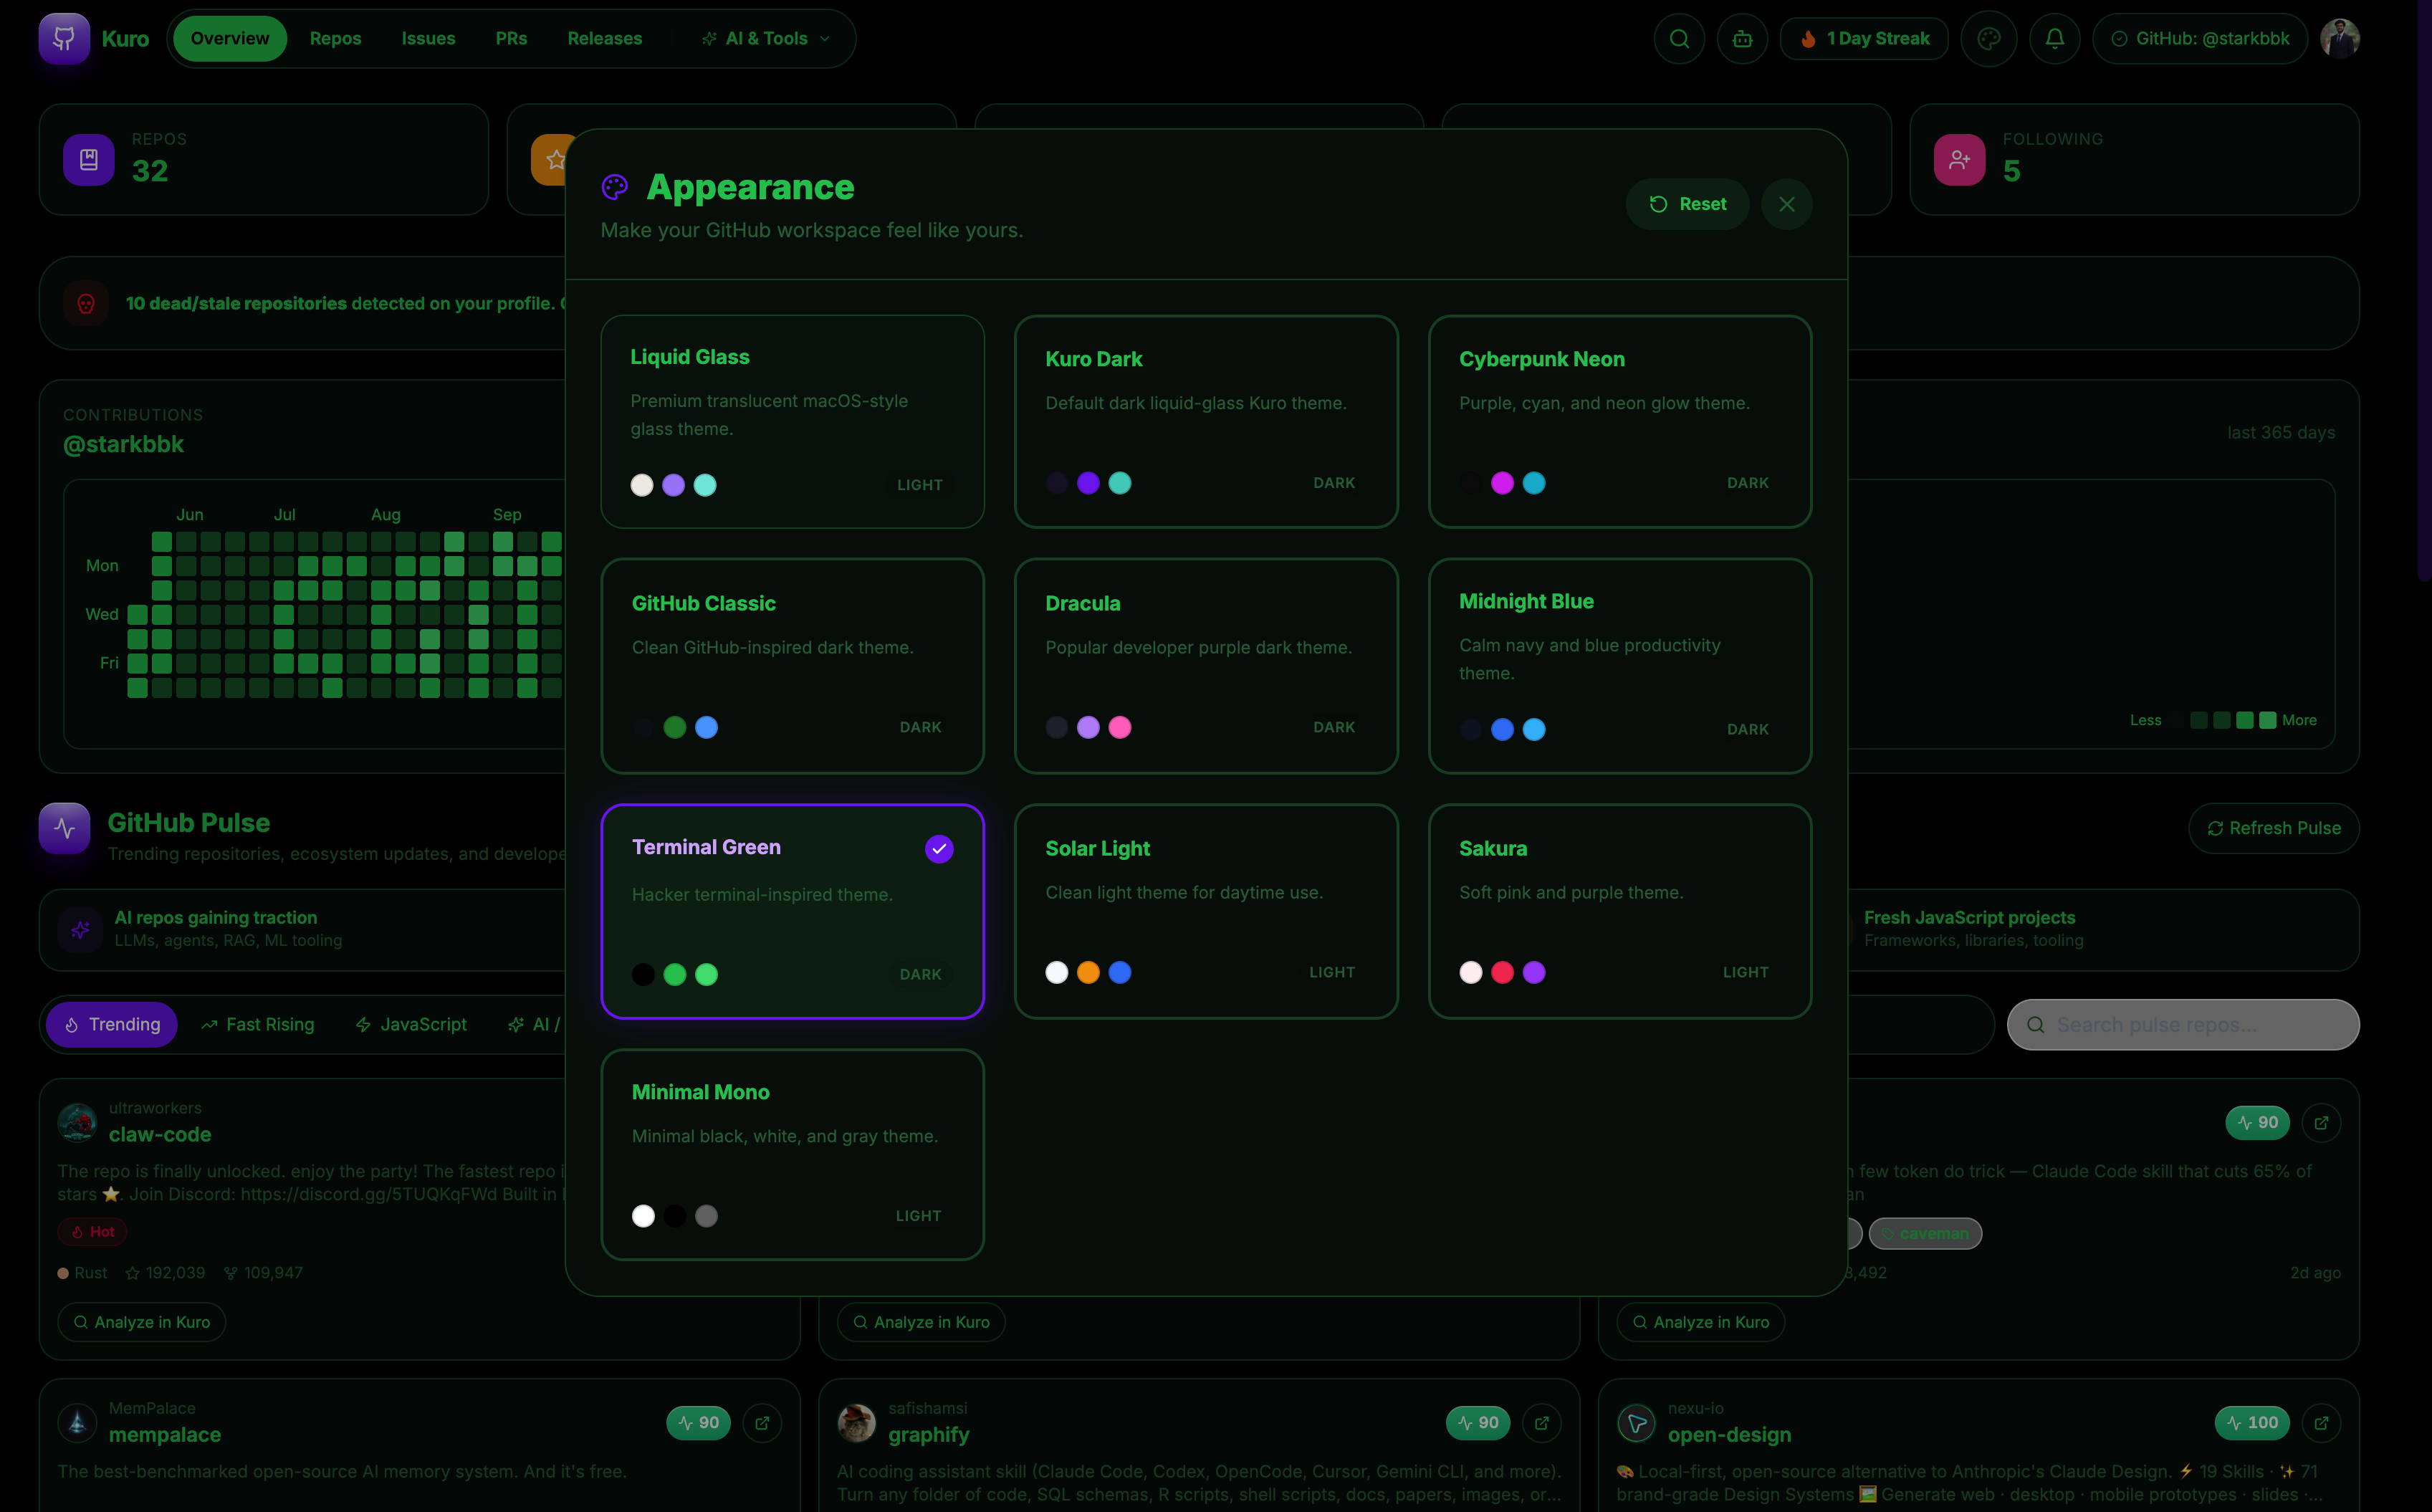Click the GitHub Pulse activity icon
This screenshot has width=2432, height=1512.
point(64,828)
